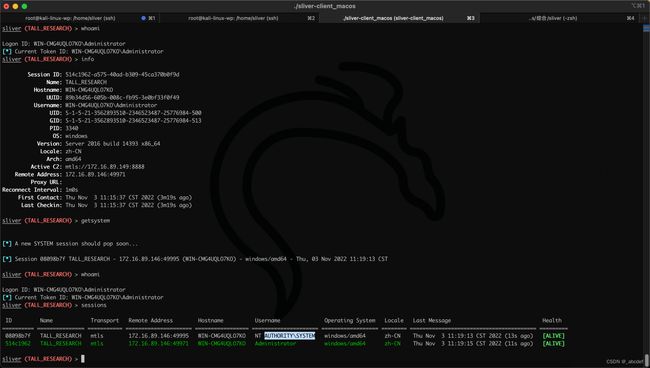650x368 pixels.
Task: Click the GID value ending in 513
Action: [x=133, y=121]
